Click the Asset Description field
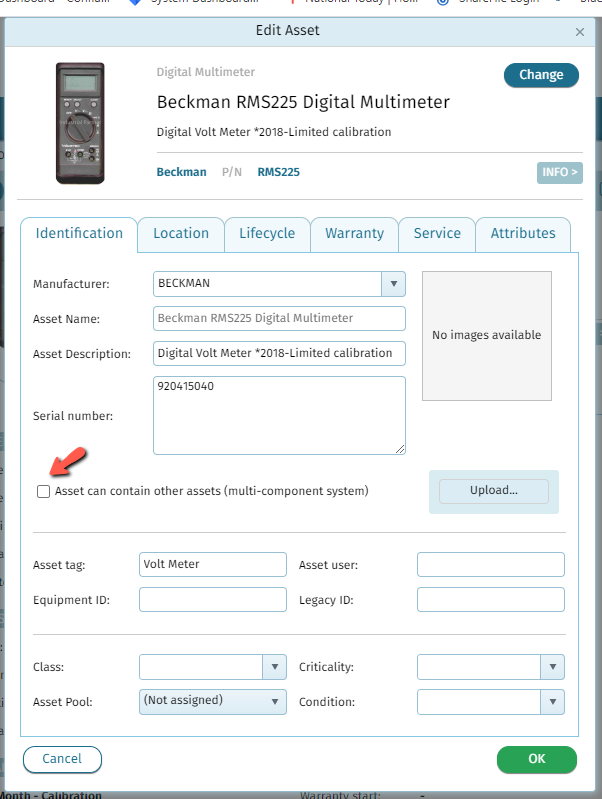602x799 pixels. tap(279, 354)
